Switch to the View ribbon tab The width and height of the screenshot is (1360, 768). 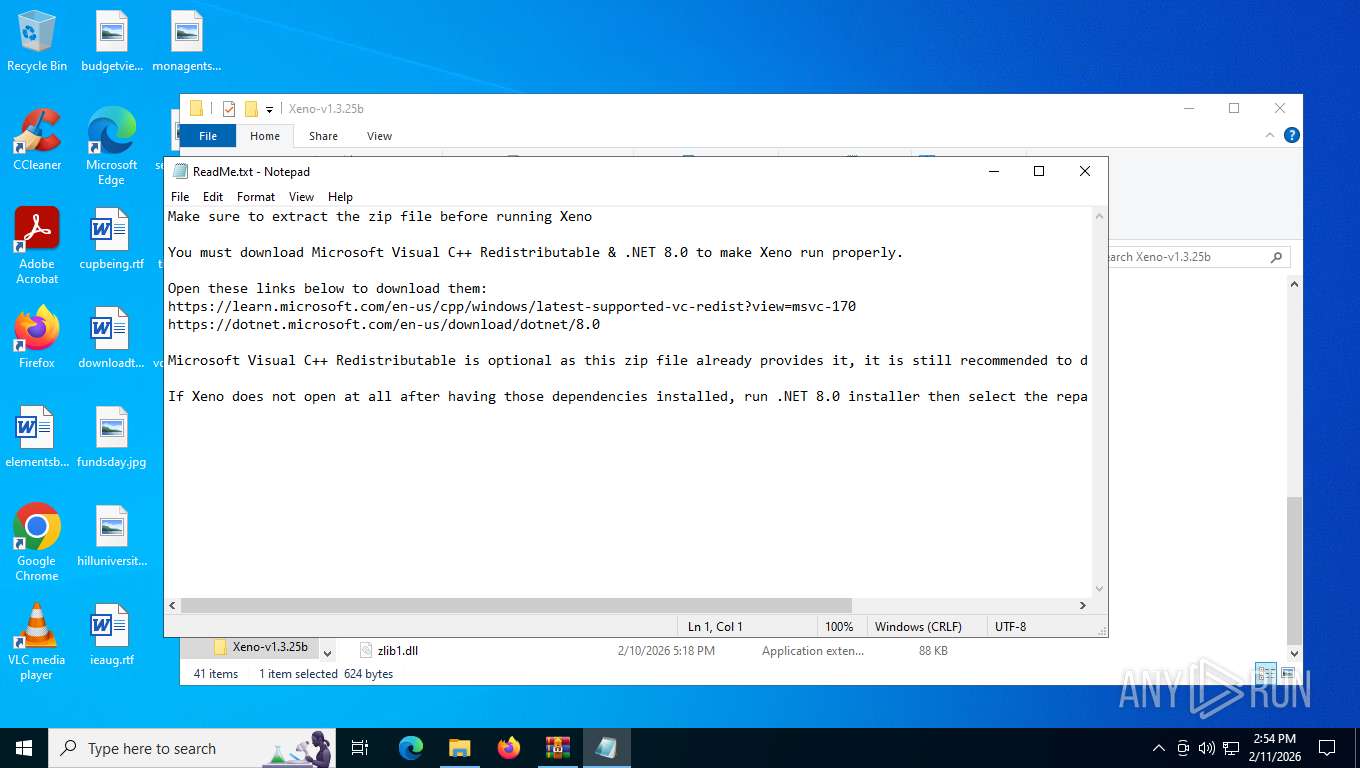click(379, 136)
